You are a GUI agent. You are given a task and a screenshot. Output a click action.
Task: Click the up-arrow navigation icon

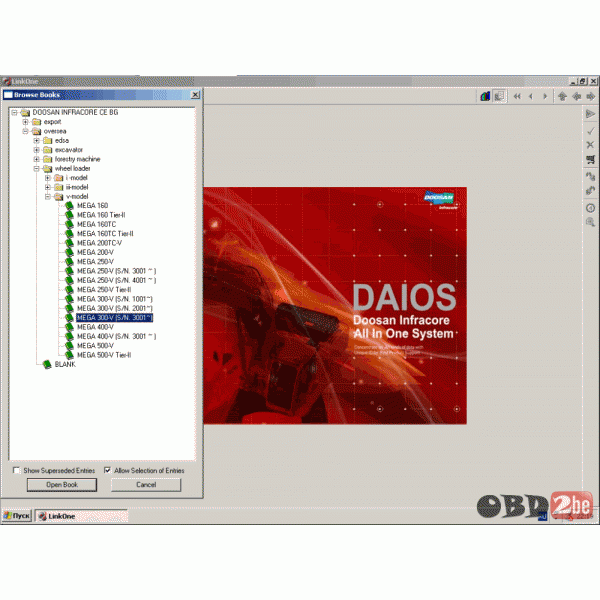(x=562, y=96)
